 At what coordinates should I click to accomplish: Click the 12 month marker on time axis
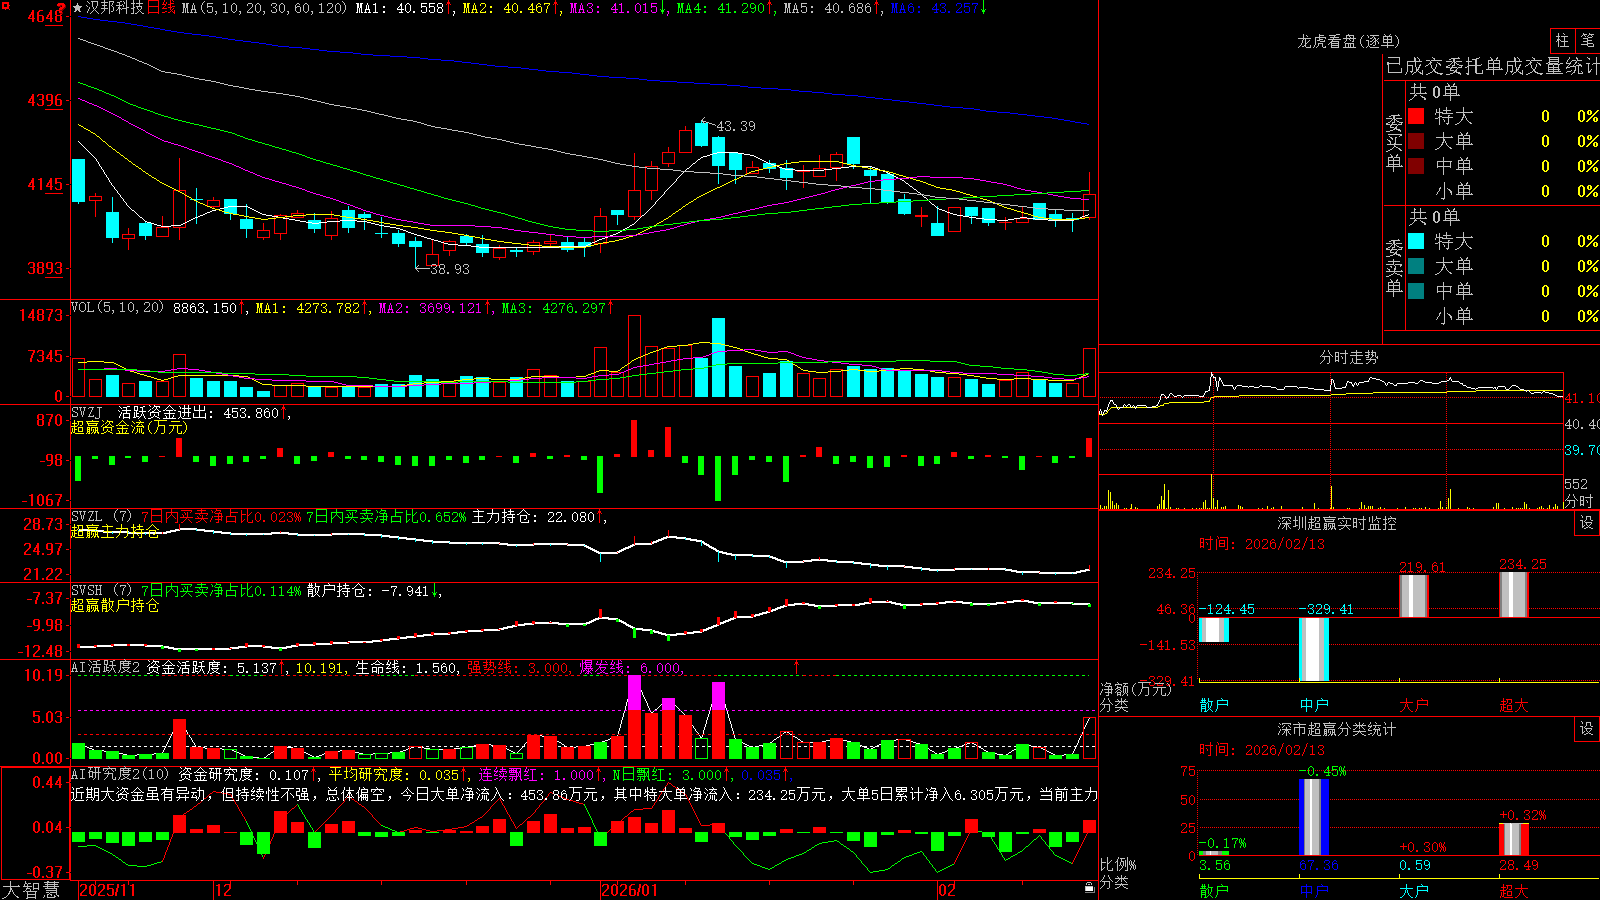pyautogui.click(x=224, y=890)
